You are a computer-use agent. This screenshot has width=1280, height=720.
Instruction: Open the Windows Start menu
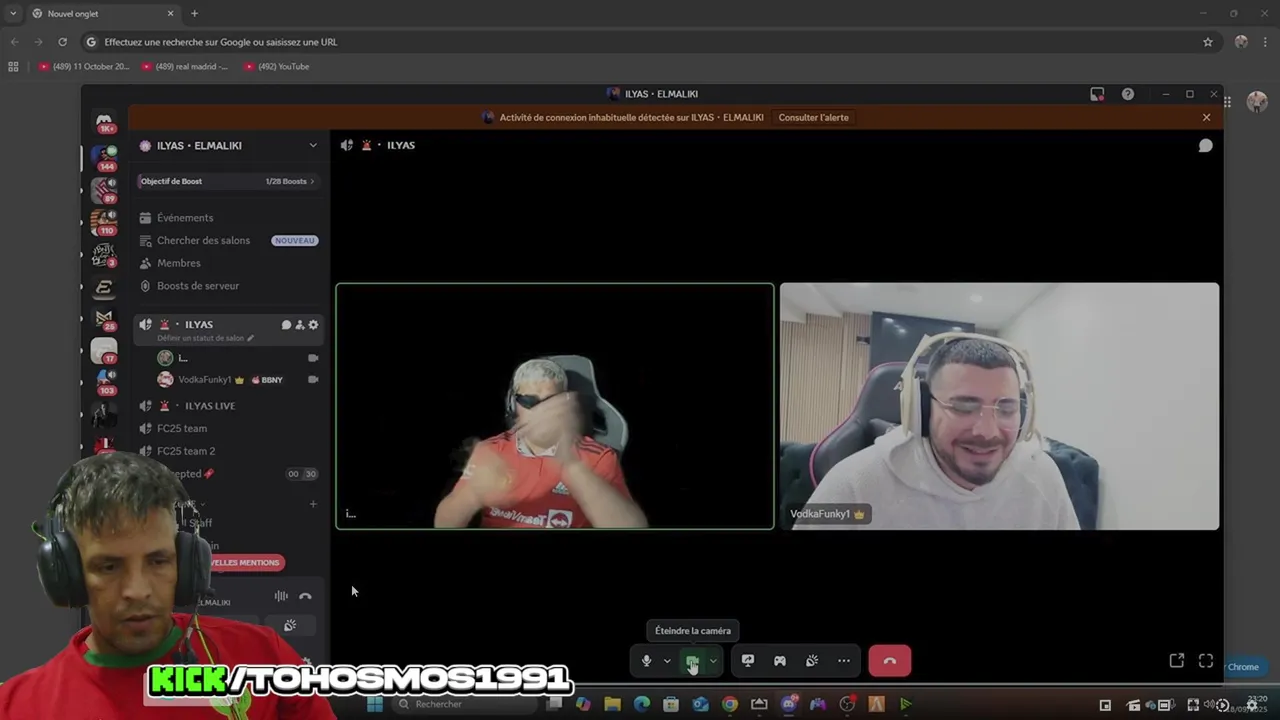375,704
